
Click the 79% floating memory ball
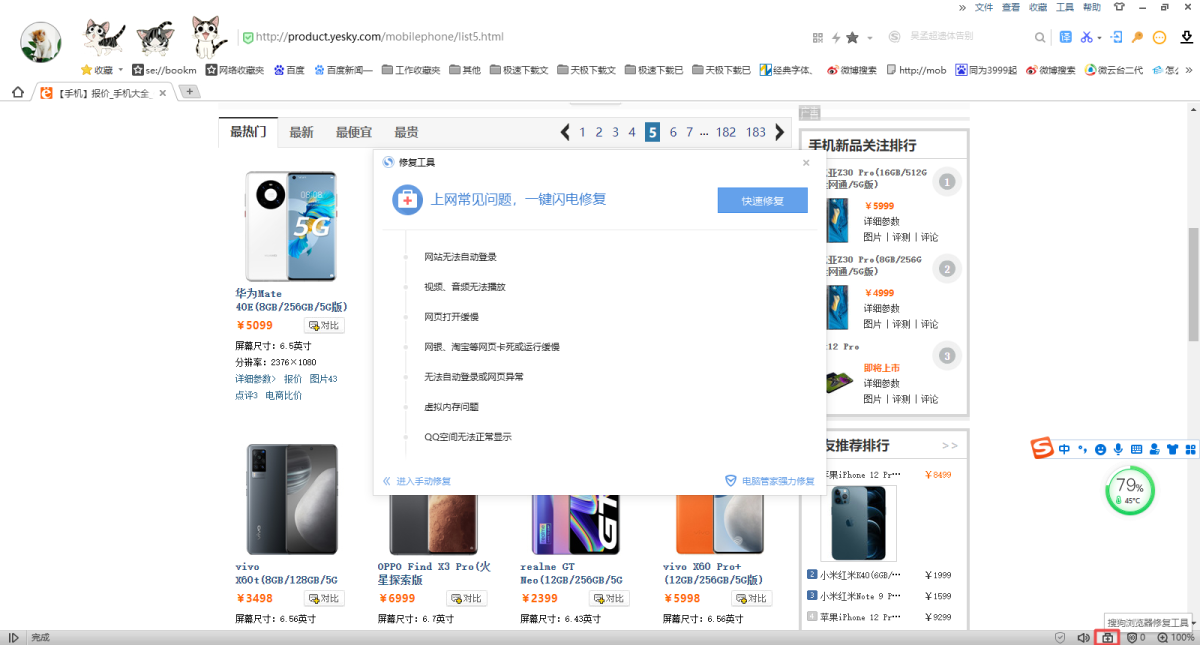(x=1130, y=490)
